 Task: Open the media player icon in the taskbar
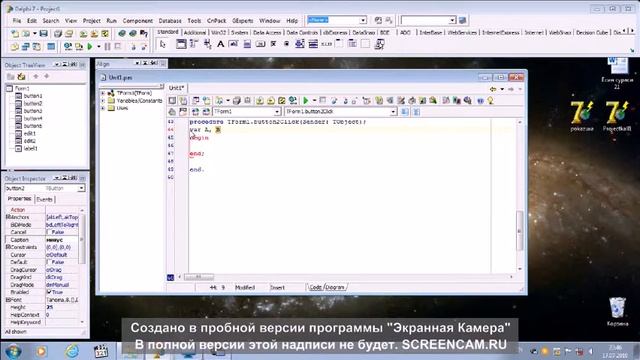(x=41, y=351)
